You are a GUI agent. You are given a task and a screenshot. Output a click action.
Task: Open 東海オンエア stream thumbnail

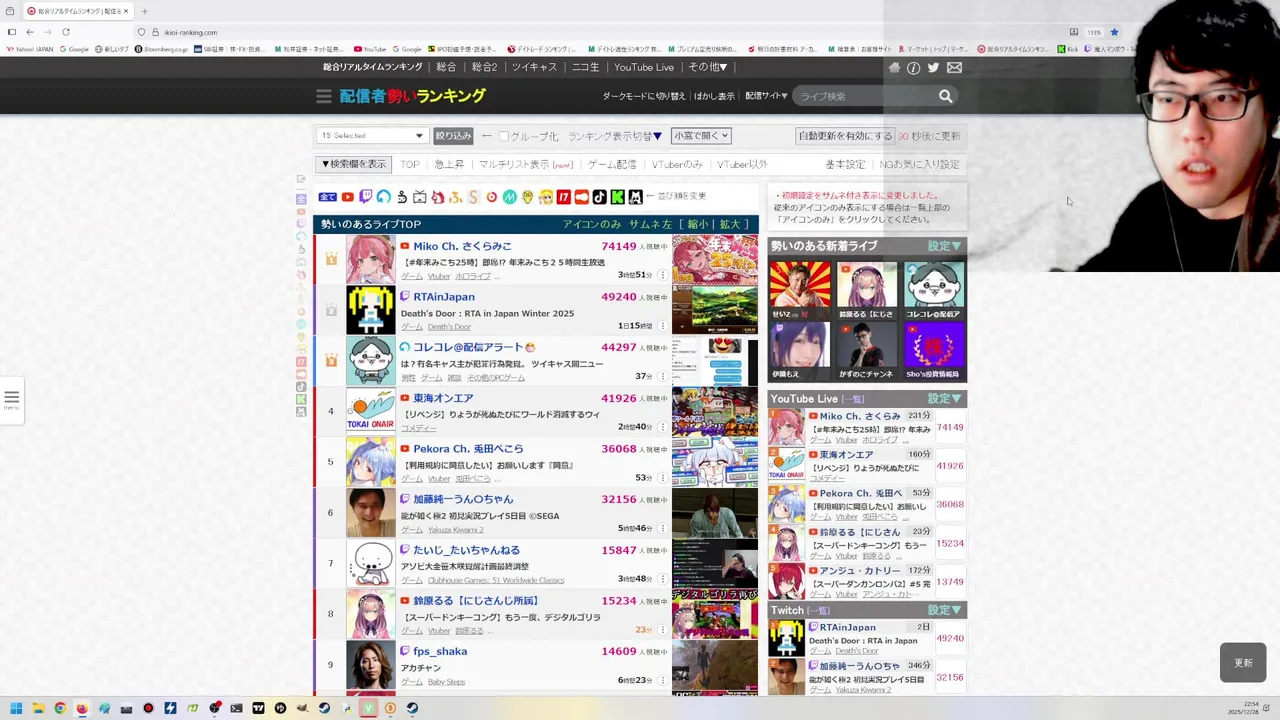pyautogui.click(x=715, y=411)
